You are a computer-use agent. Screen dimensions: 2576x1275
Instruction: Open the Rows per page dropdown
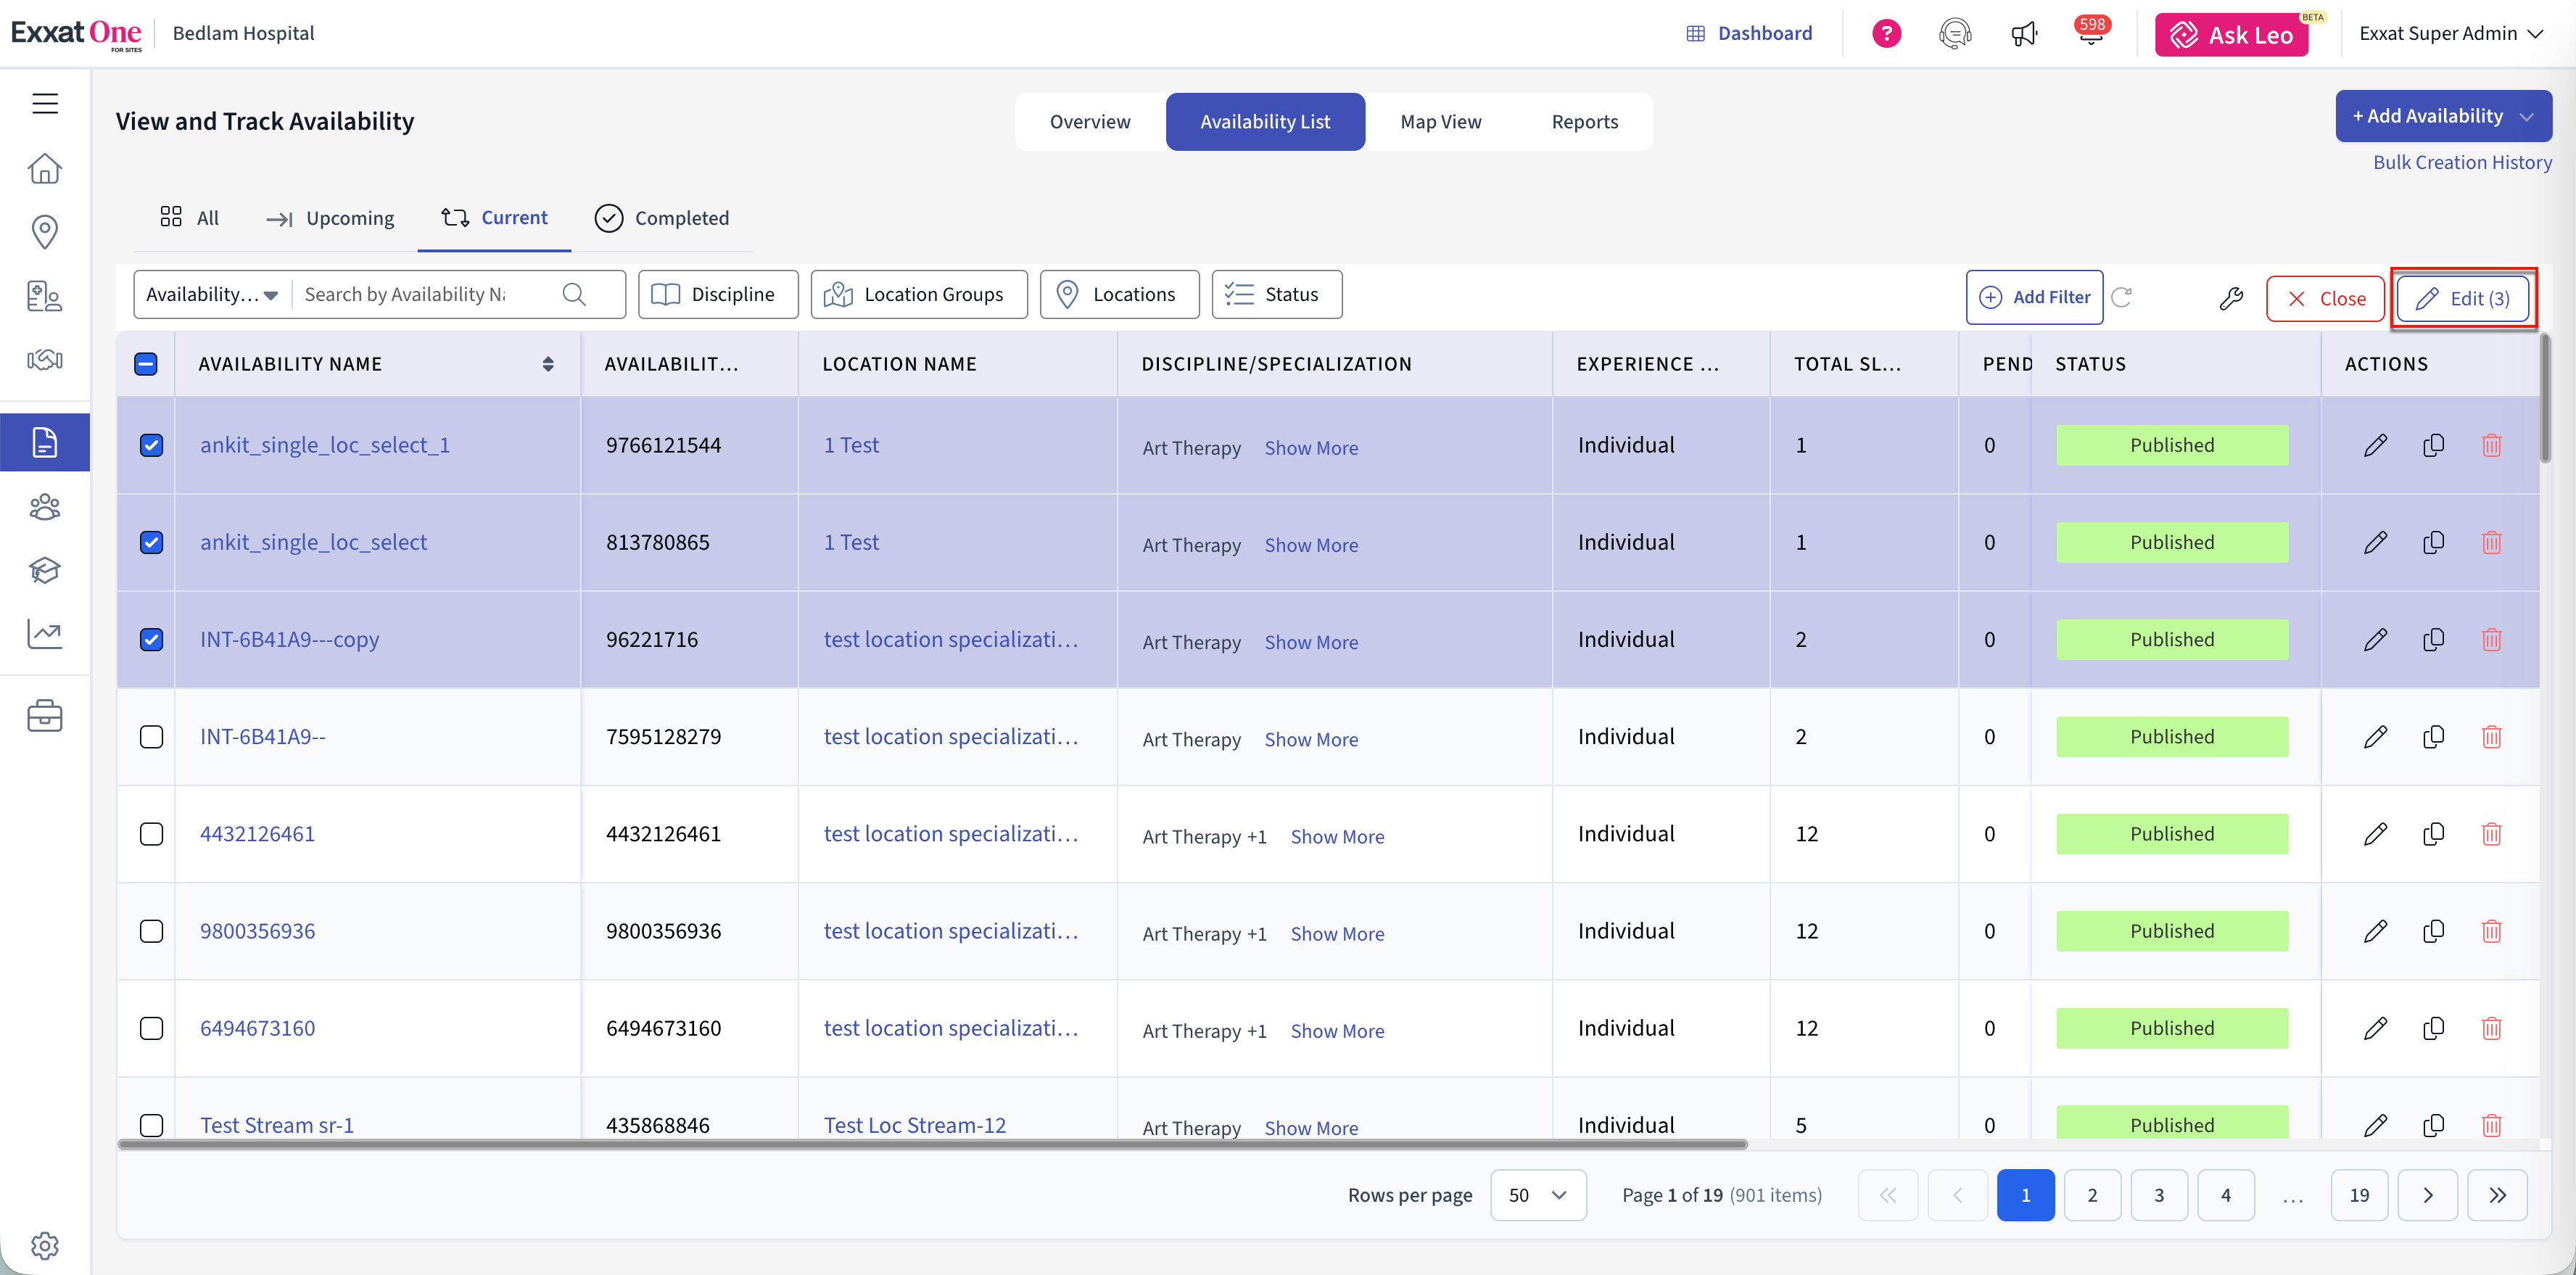point(1537,1195)
